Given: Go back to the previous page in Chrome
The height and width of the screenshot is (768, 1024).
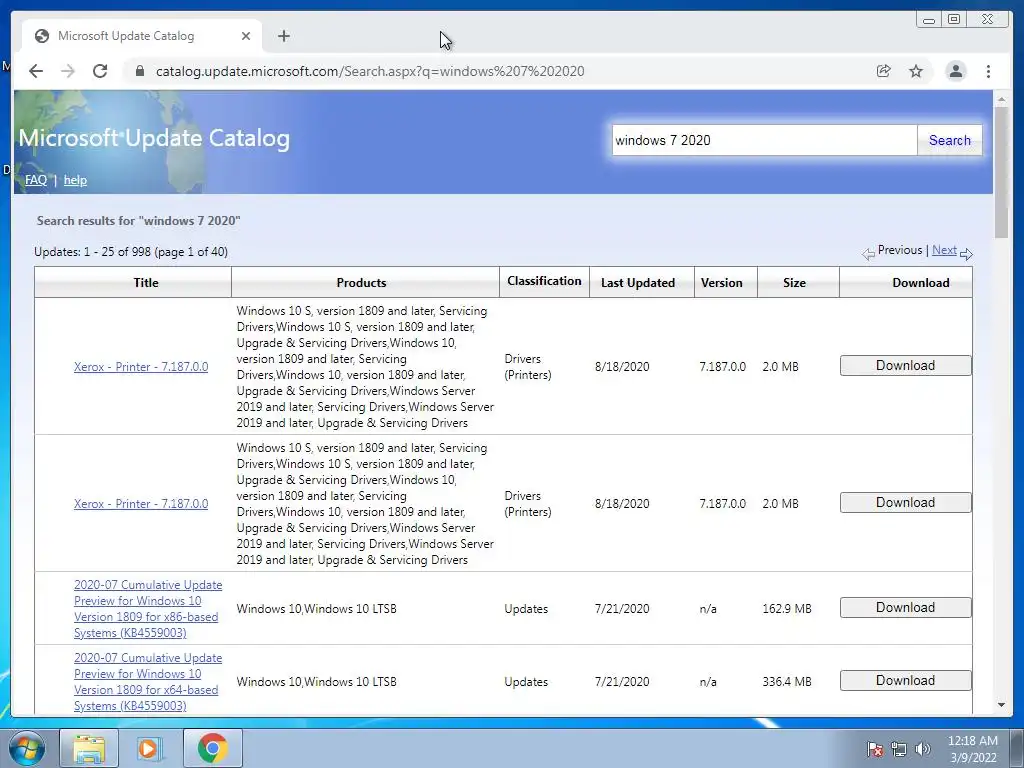Looking at the screenshot, I should pyautogui.click(x=36, y=71).
